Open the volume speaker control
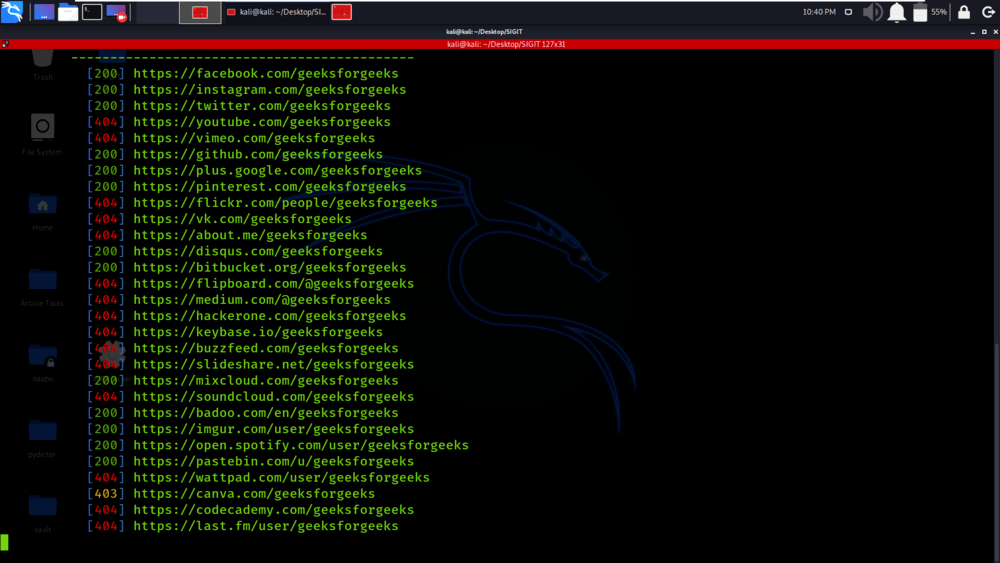 point(872,12)
